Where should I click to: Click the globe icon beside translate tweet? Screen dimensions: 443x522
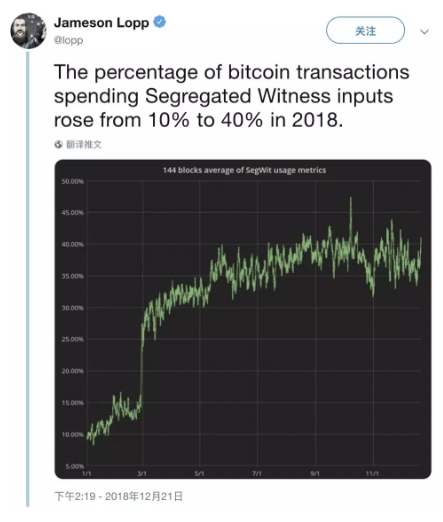point(59,144)
